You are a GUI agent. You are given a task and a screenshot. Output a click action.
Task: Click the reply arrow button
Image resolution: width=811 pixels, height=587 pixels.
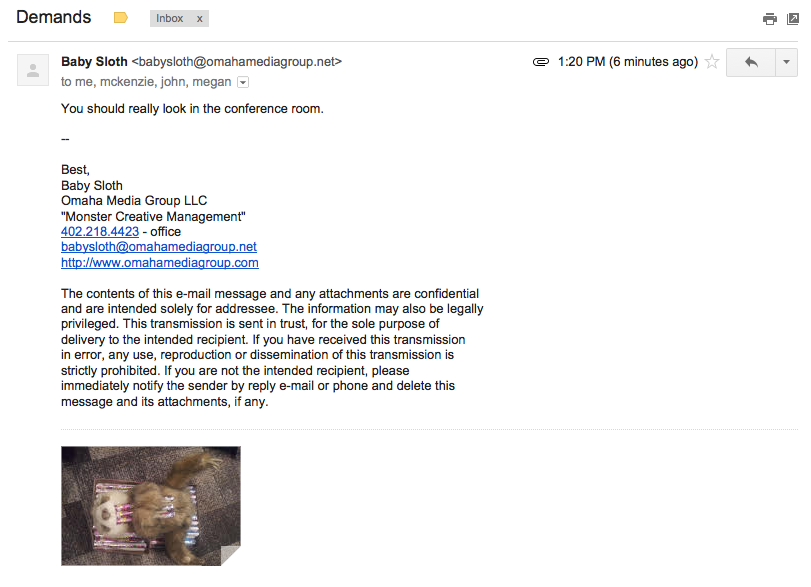click(x=751, y=62)
